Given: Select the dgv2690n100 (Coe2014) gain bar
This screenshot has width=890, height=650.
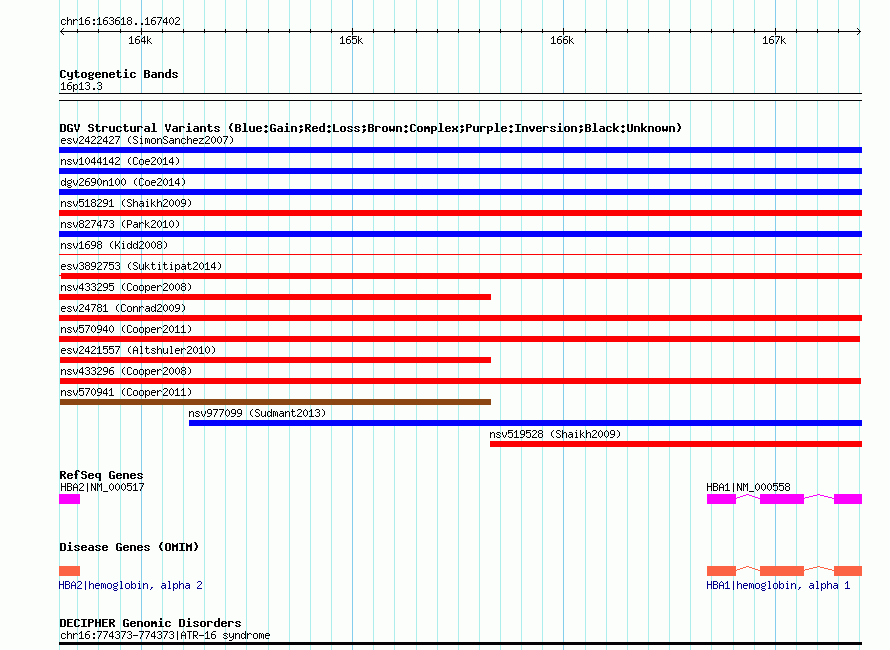Looking at the screenshot, I should point(460,192).
